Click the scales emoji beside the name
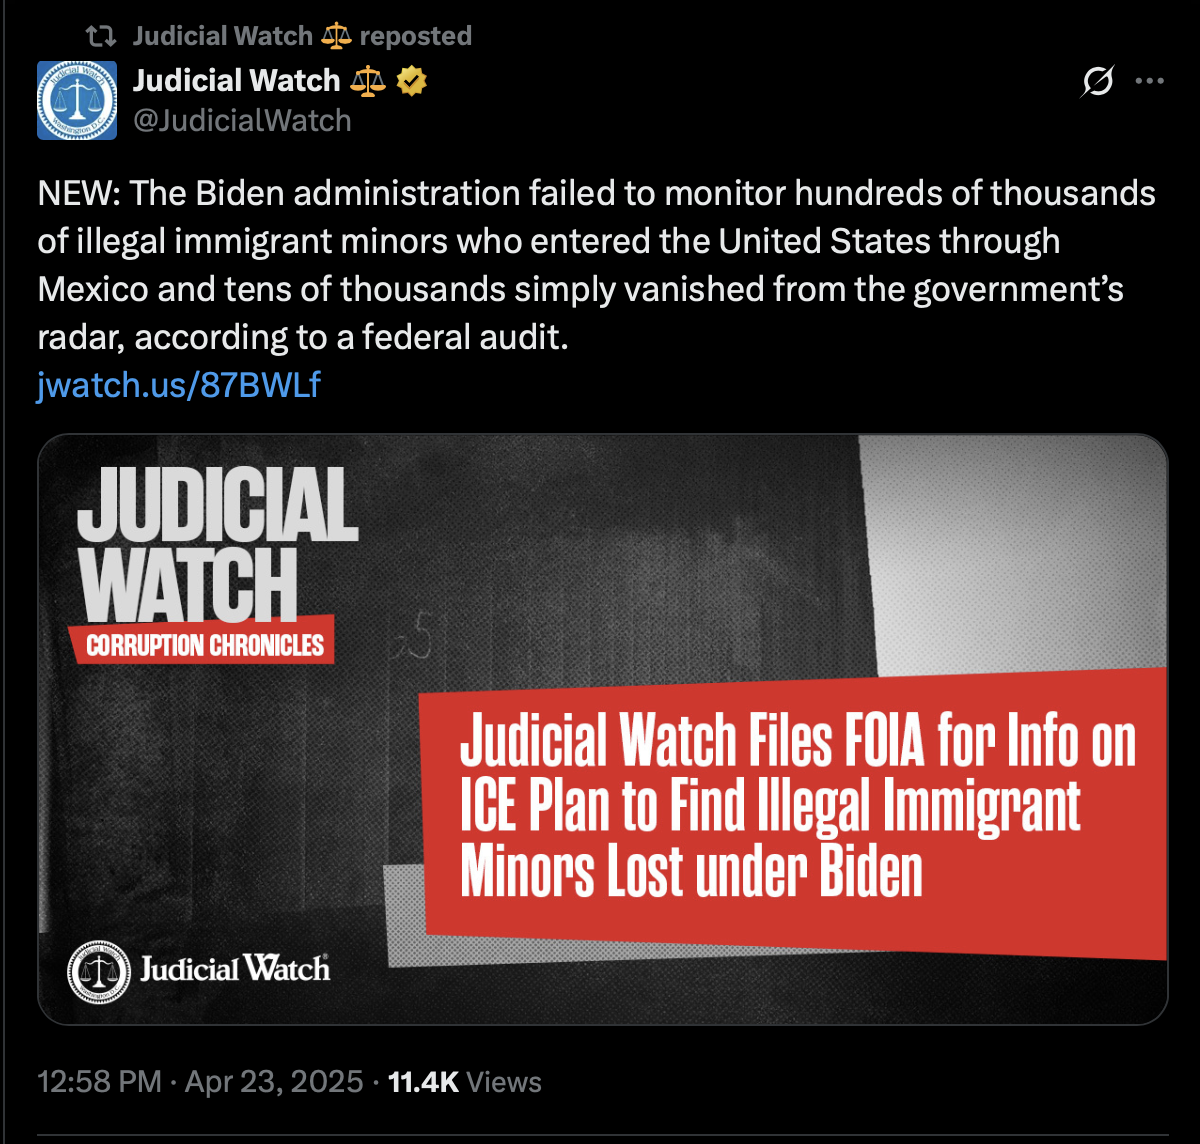Viewport: 1200px width, 1144px height. click(x=368, y=80)
